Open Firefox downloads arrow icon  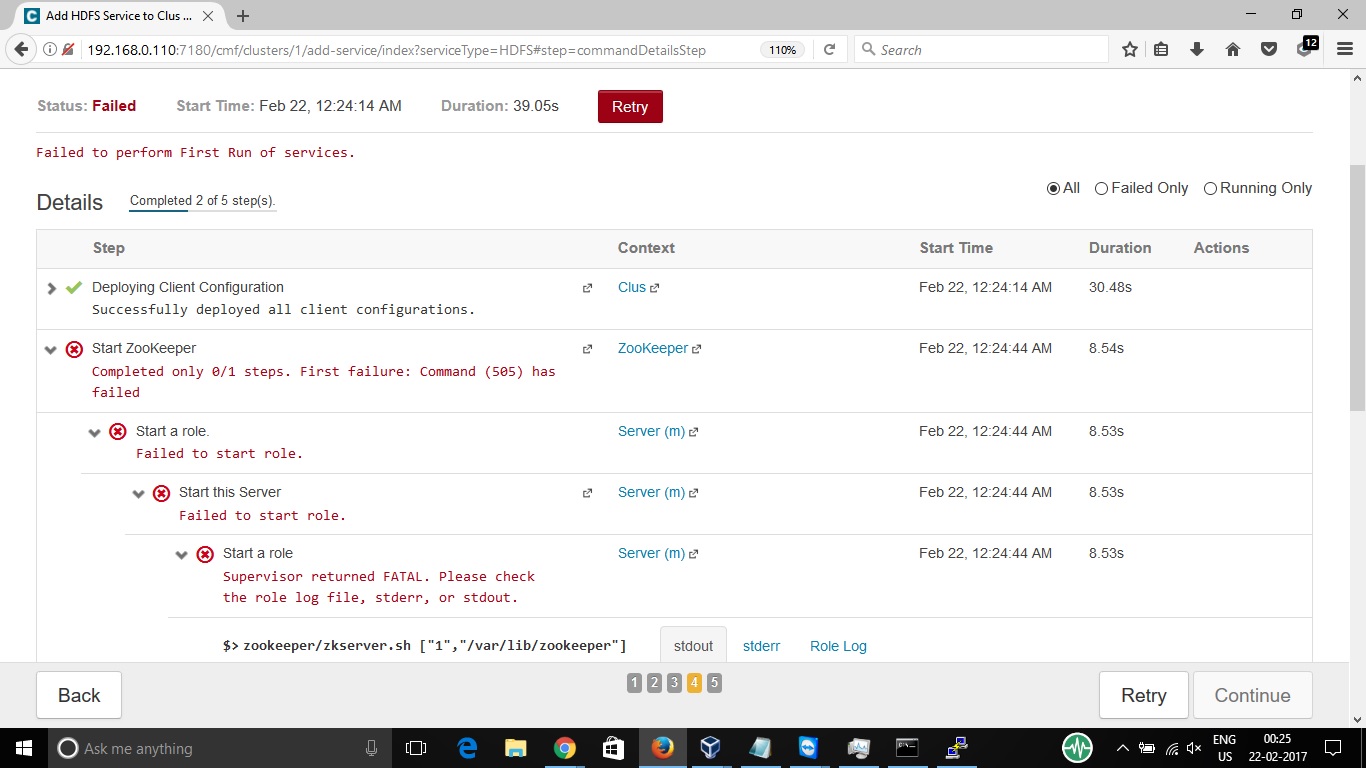1197,48
